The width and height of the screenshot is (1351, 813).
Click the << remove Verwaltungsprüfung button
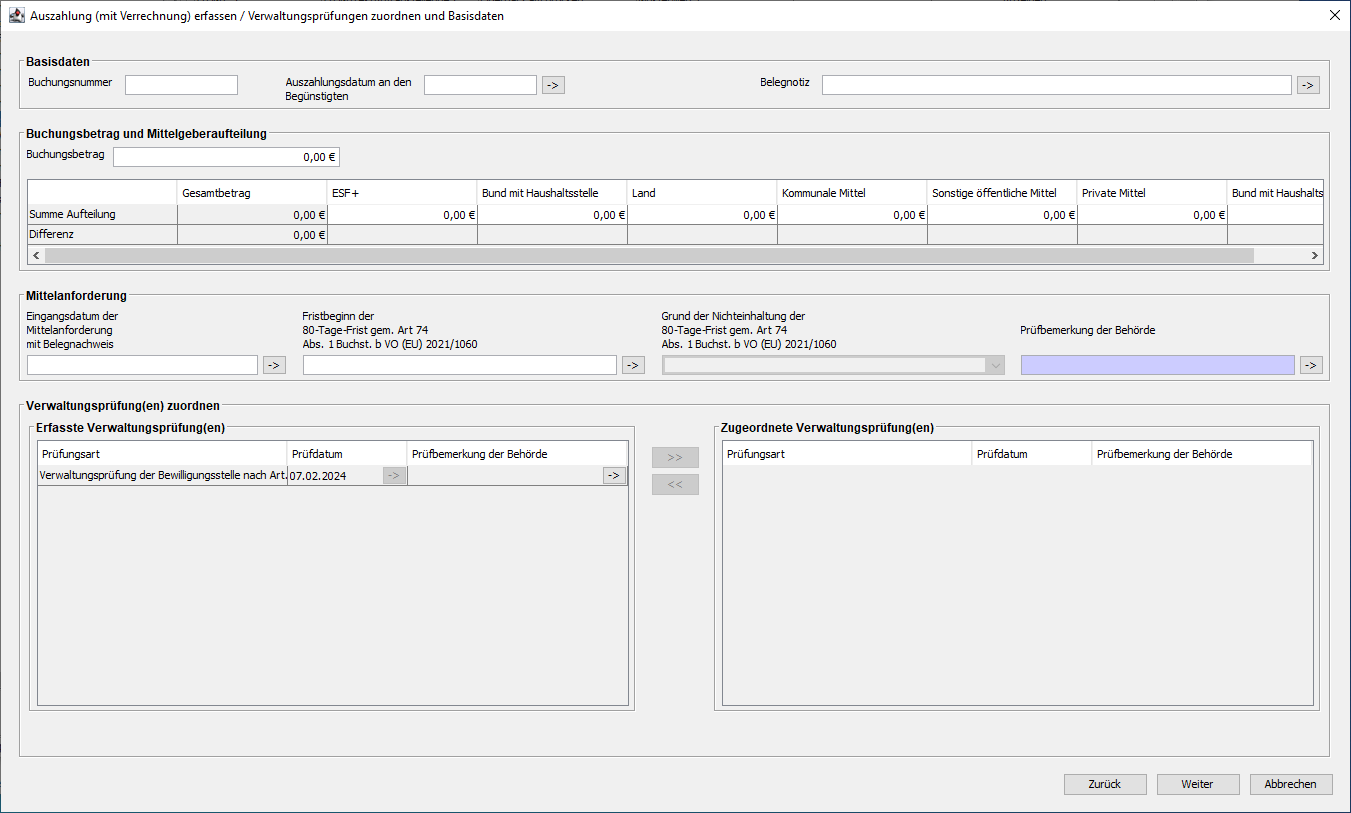pos(675,485)
